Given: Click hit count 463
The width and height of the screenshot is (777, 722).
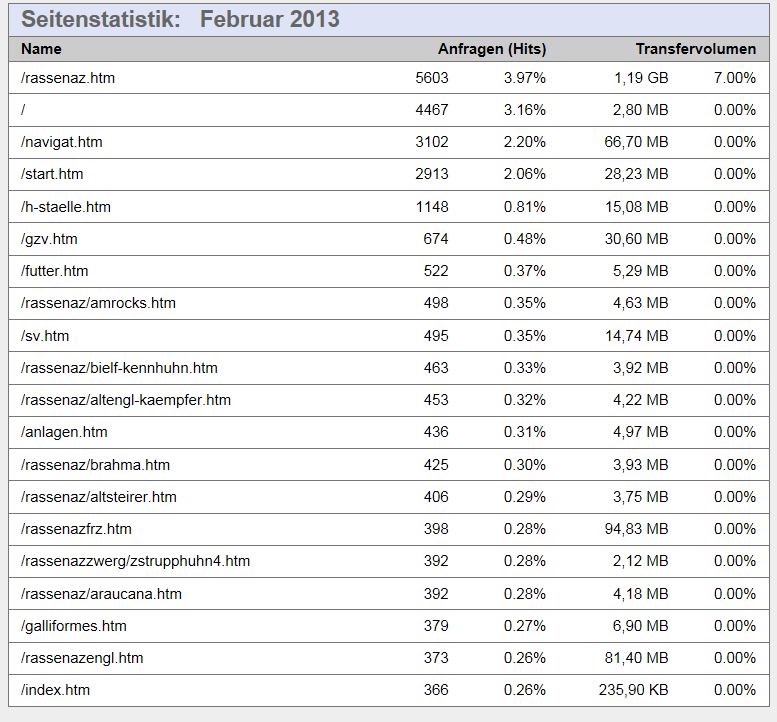Looking at the screenshot, I should pyautogui.click(x=436, y=368).
